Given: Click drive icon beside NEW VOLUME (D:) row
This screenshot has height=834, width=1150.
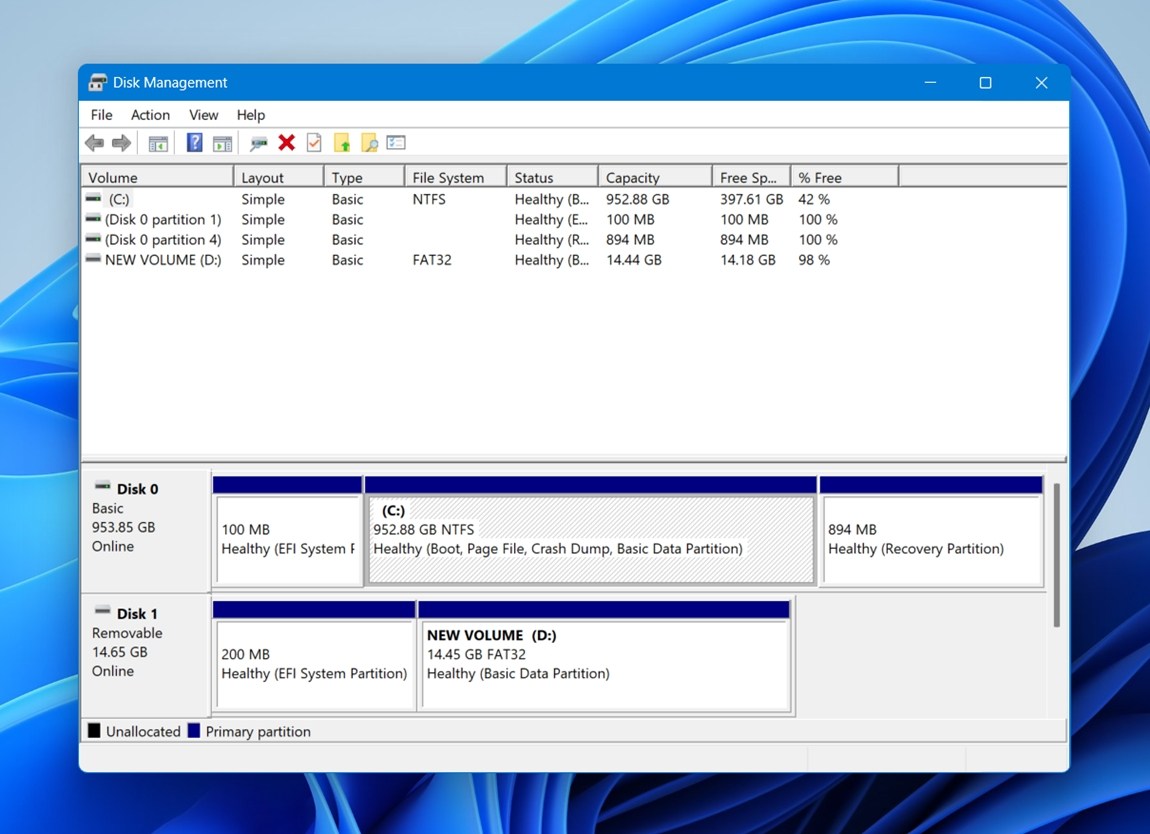Looking at the screenshot, I should pyautogui.click(x=93, y=259).
